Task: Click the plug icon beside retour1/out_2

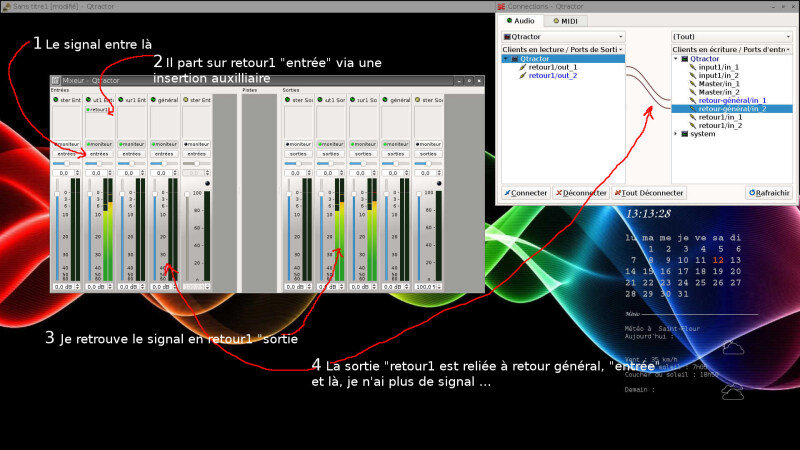Action: 522,76
